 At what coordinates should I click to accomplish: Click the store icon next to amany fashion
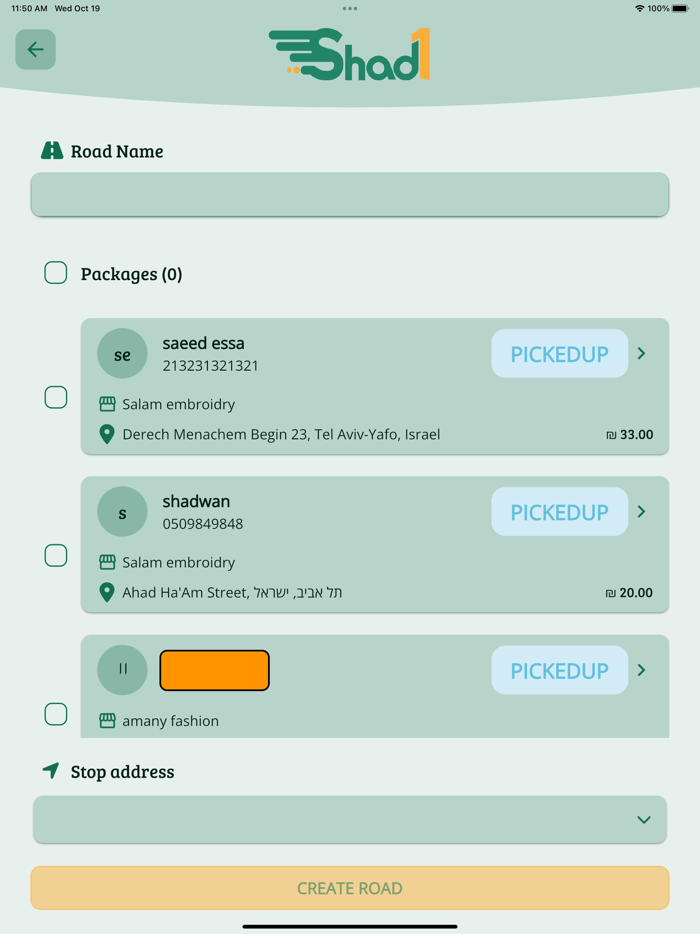[107, 720]
